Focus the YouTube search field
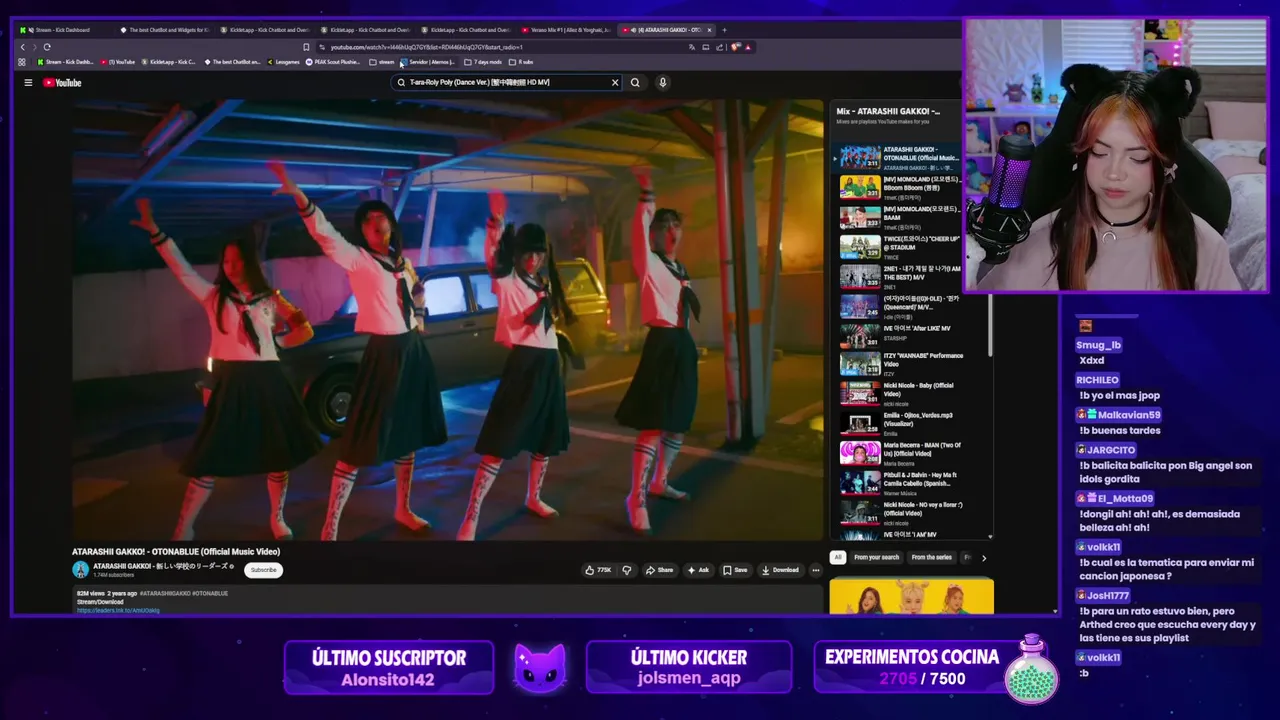Image resolution: width=1280 pixels, height=720 pixels. 505,83
